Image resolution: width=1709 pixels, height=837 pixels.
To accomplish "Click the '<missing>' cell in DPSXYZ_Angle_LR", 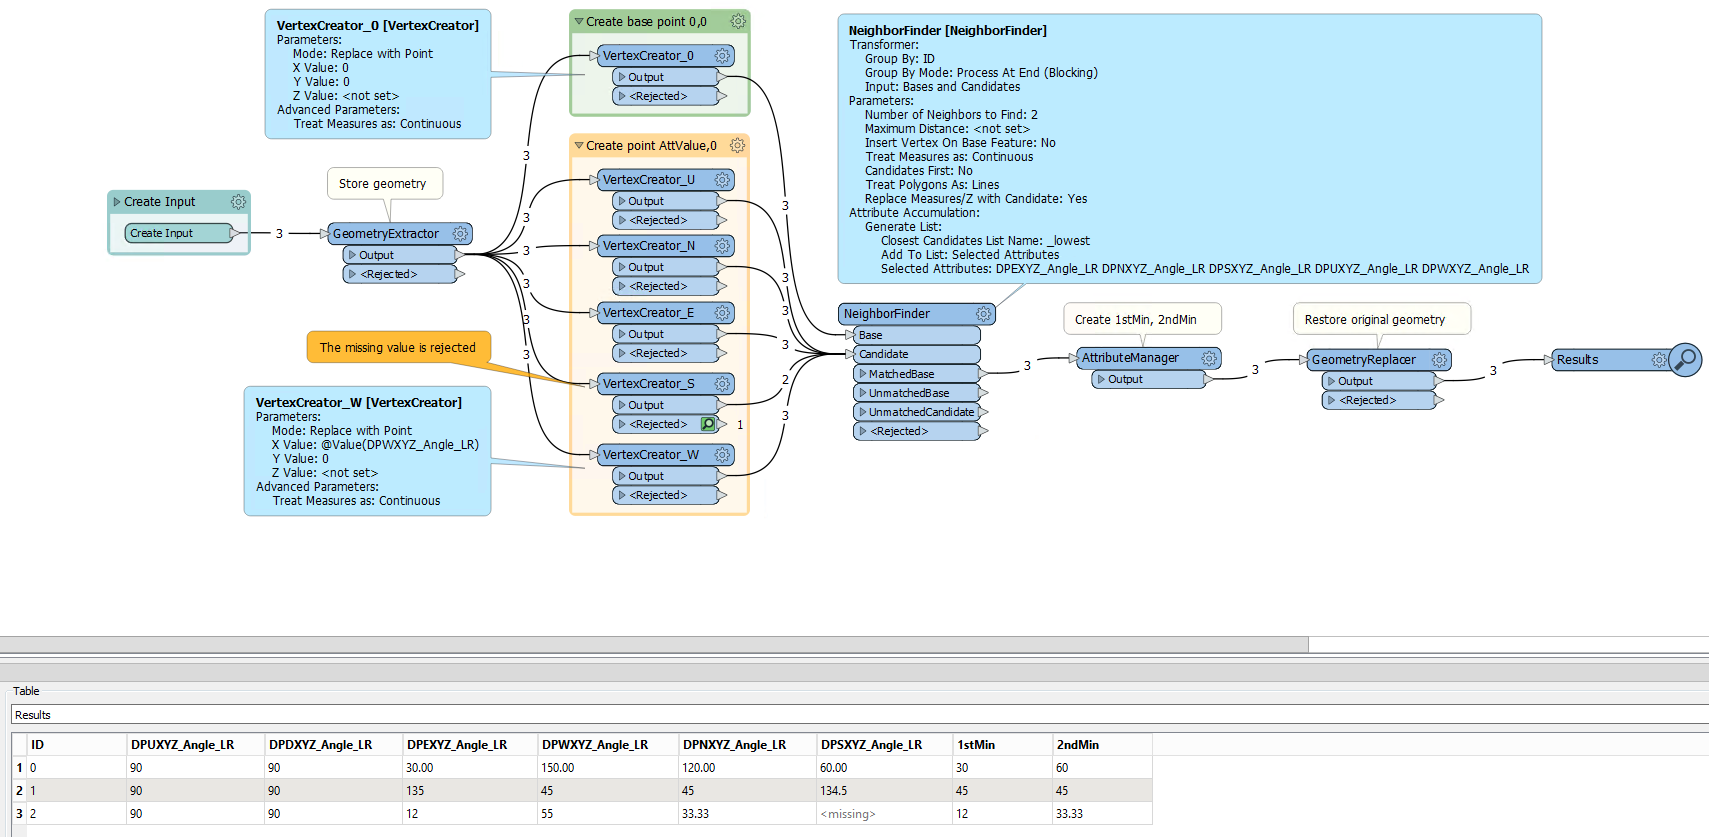I will click(884, 814).
